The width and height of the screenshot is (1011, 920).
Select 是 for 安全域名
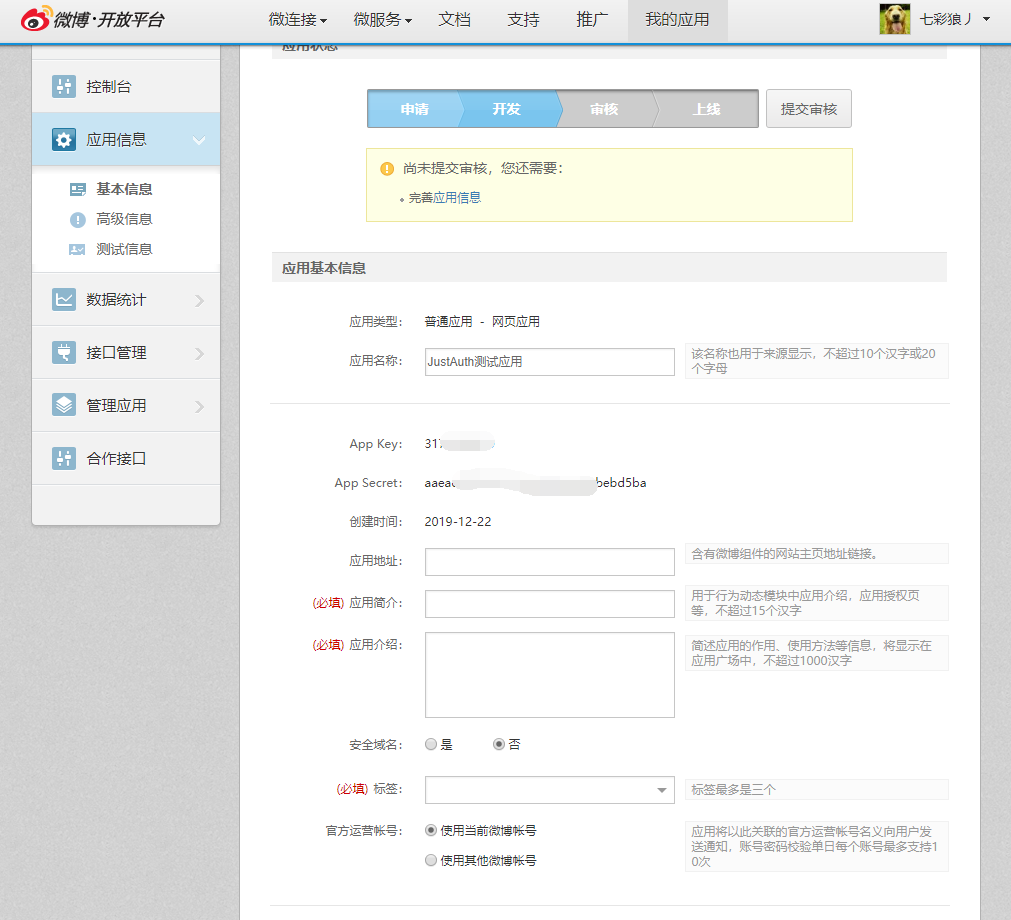point(431,744)
